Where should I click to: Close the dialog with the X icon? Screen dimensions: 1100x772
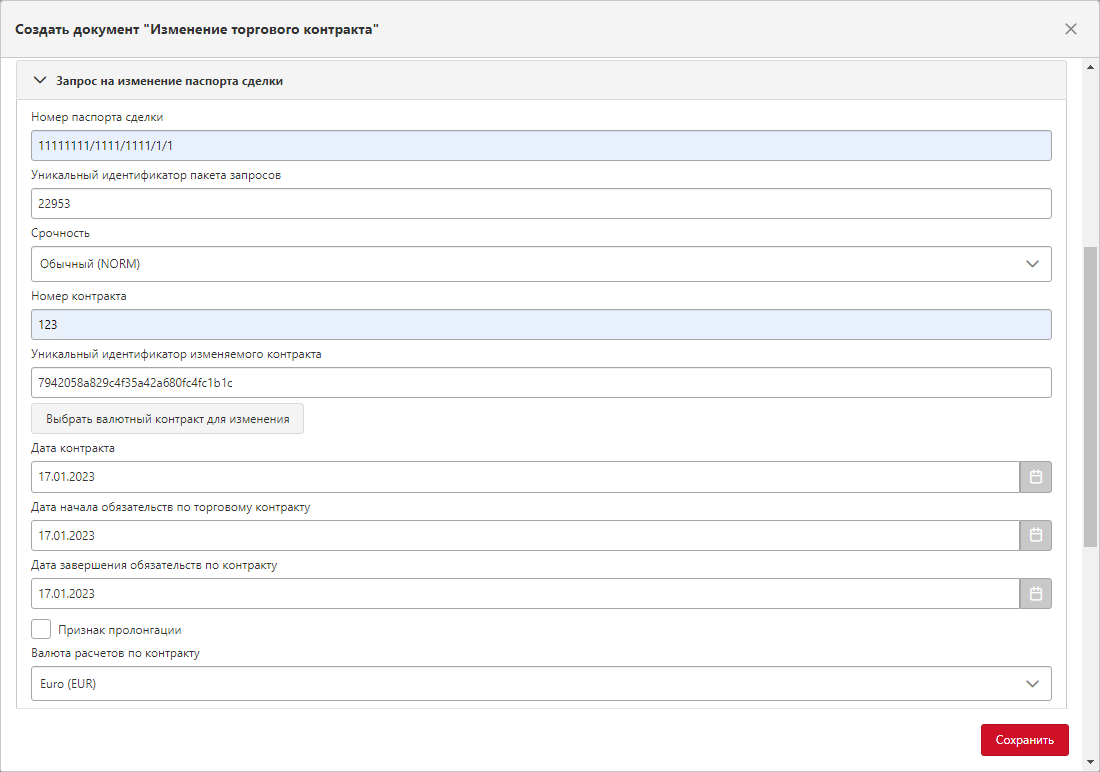[x=1071, y=29]
